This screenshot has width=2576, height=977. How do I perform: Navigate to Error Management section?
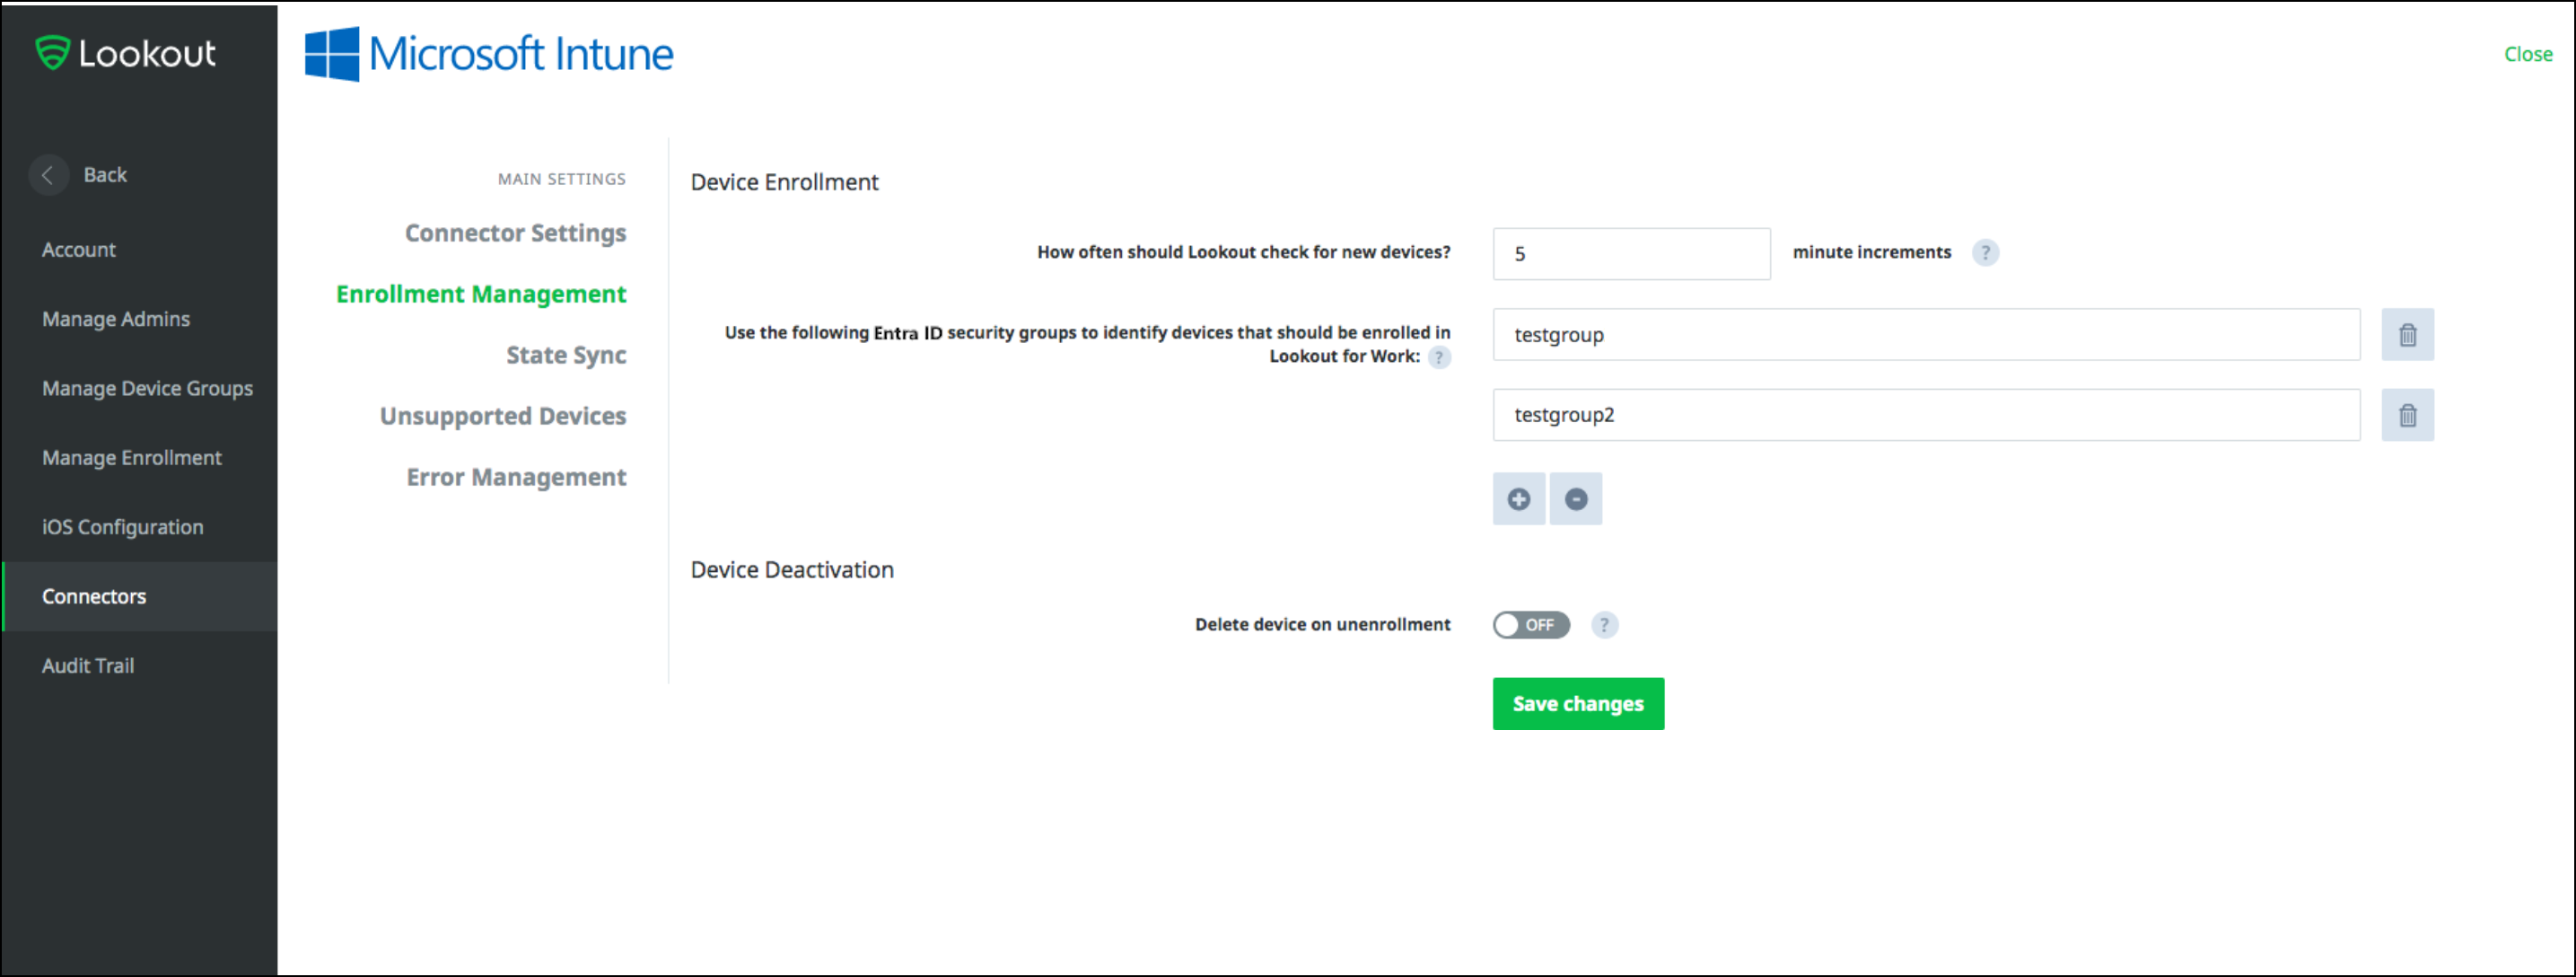pos(516,475)
